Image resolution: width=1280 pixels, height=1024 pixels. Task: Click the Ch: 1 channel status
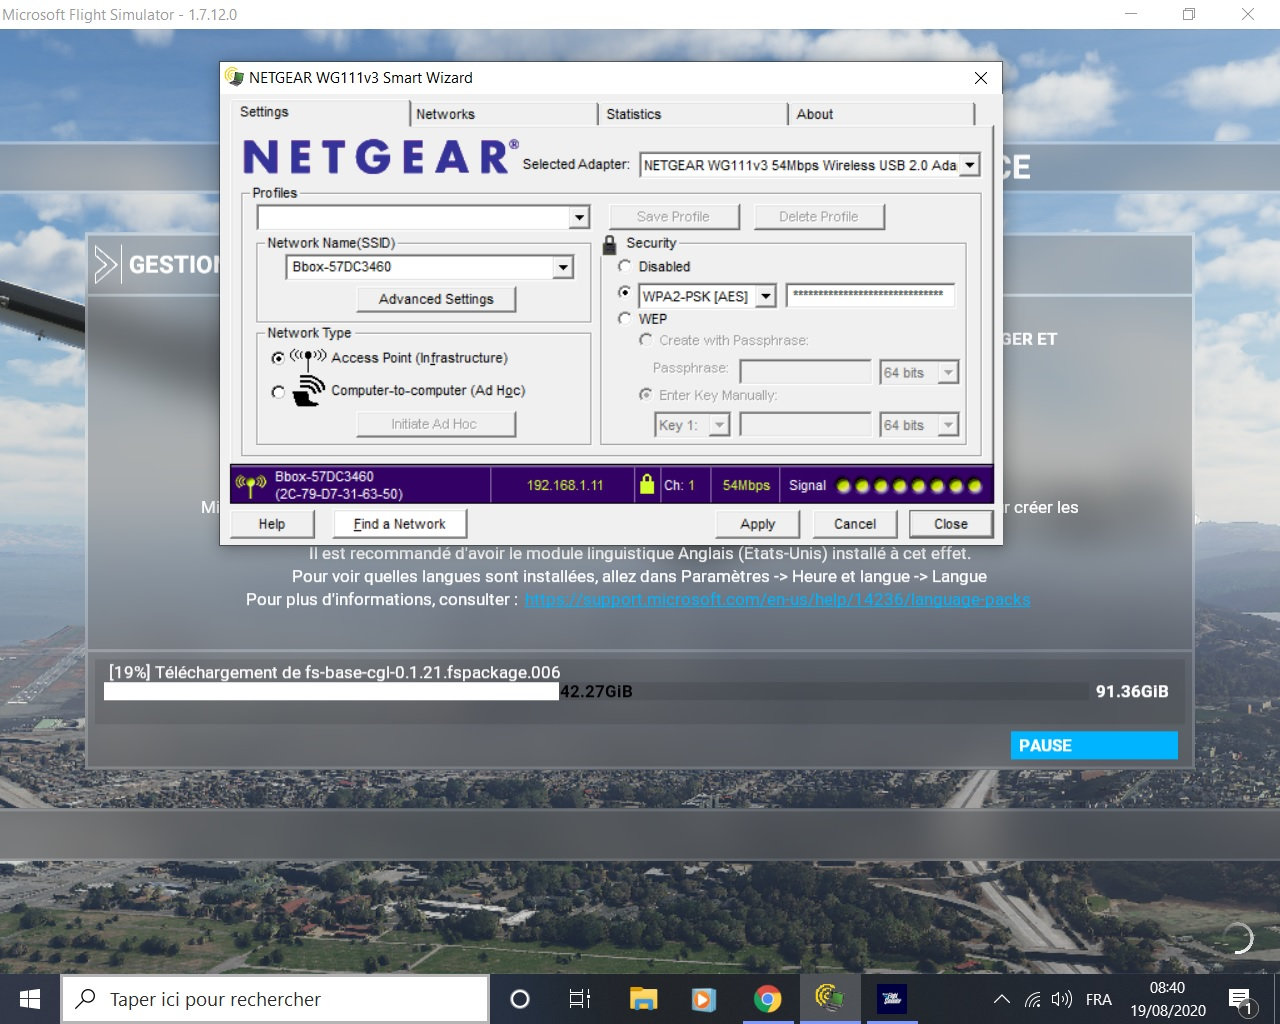coord(679,485)
